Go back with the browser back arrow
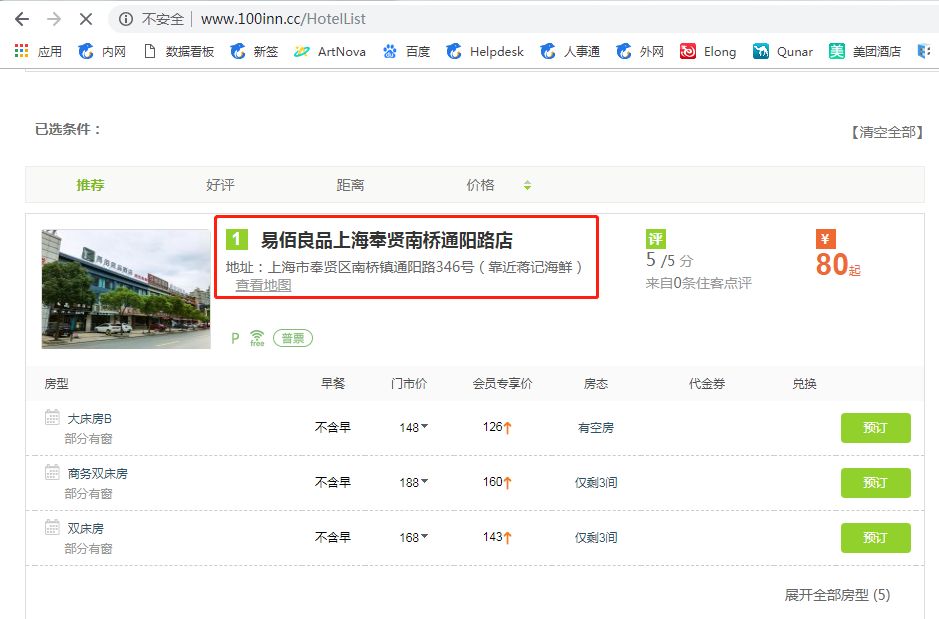 22,19
